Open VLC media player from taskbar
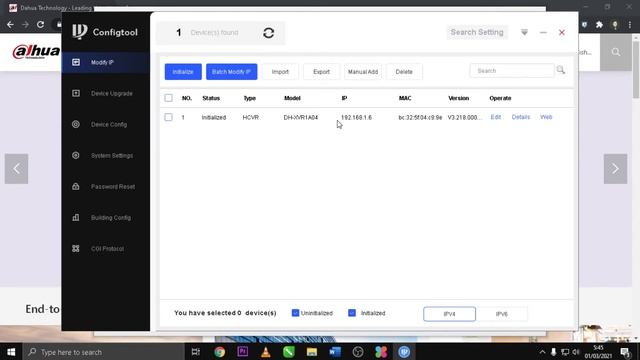640x360 pixels. tap(266, 352)
